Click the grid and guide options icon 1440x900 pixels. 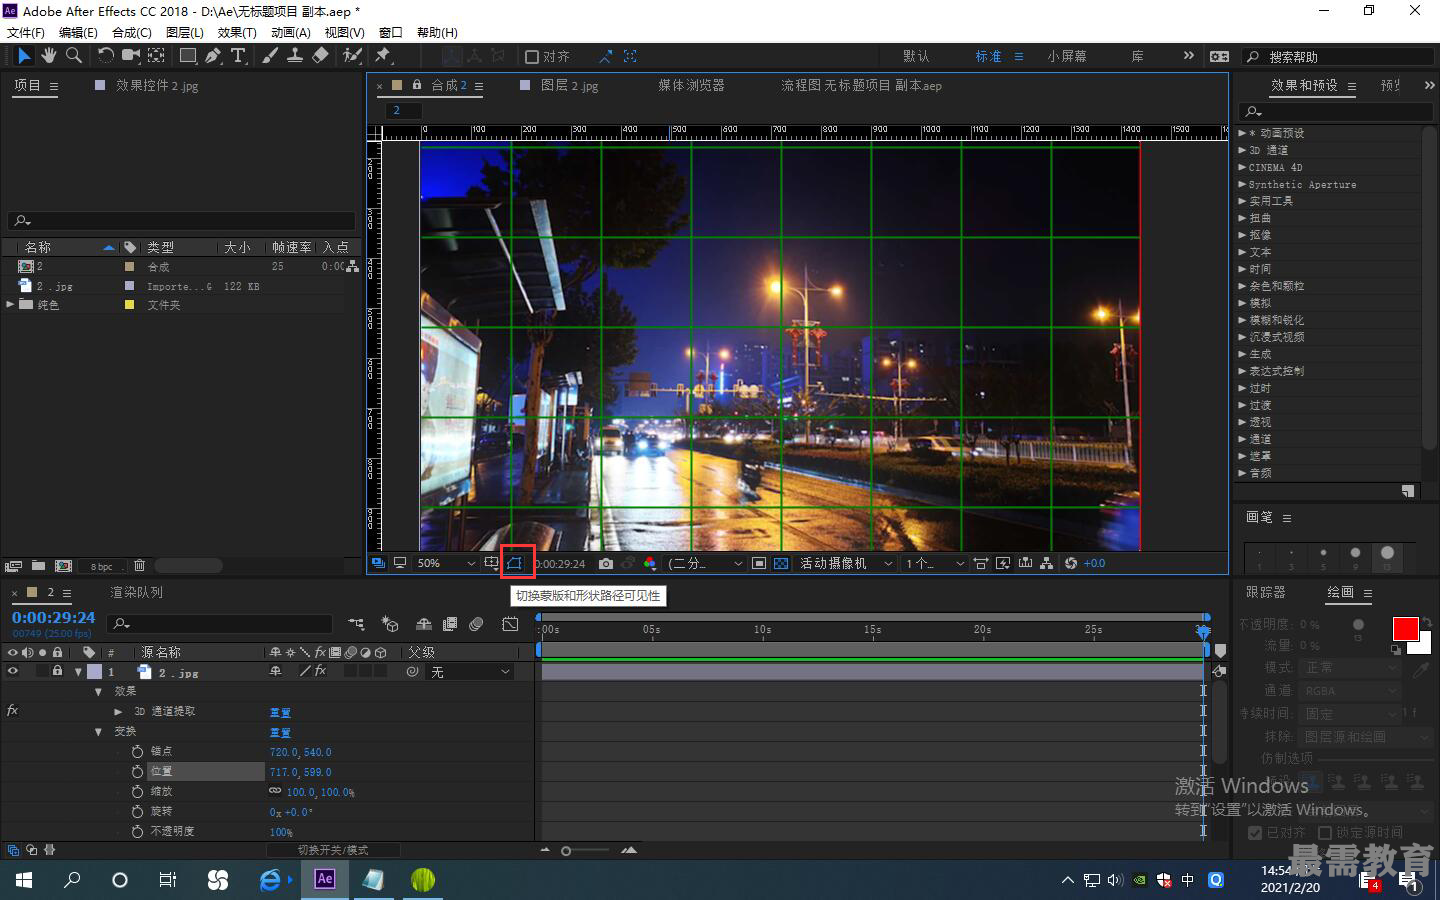coord(491,563)
